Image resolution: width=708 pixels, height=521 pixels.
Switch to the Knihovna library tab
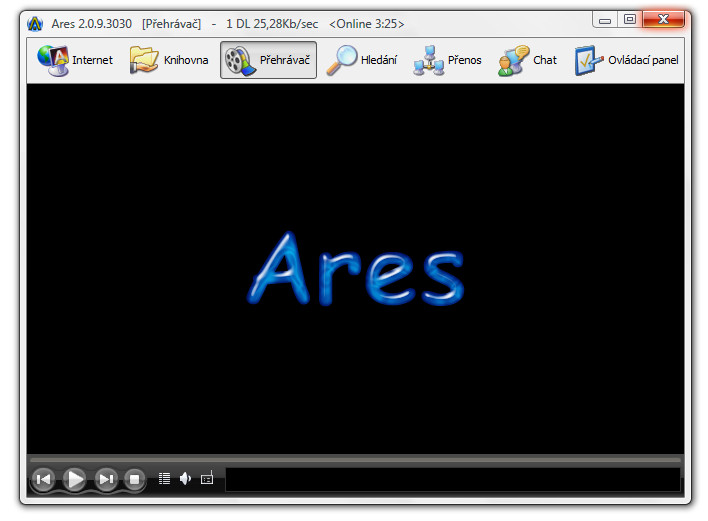pyautogui.click(x=169, y=60)
